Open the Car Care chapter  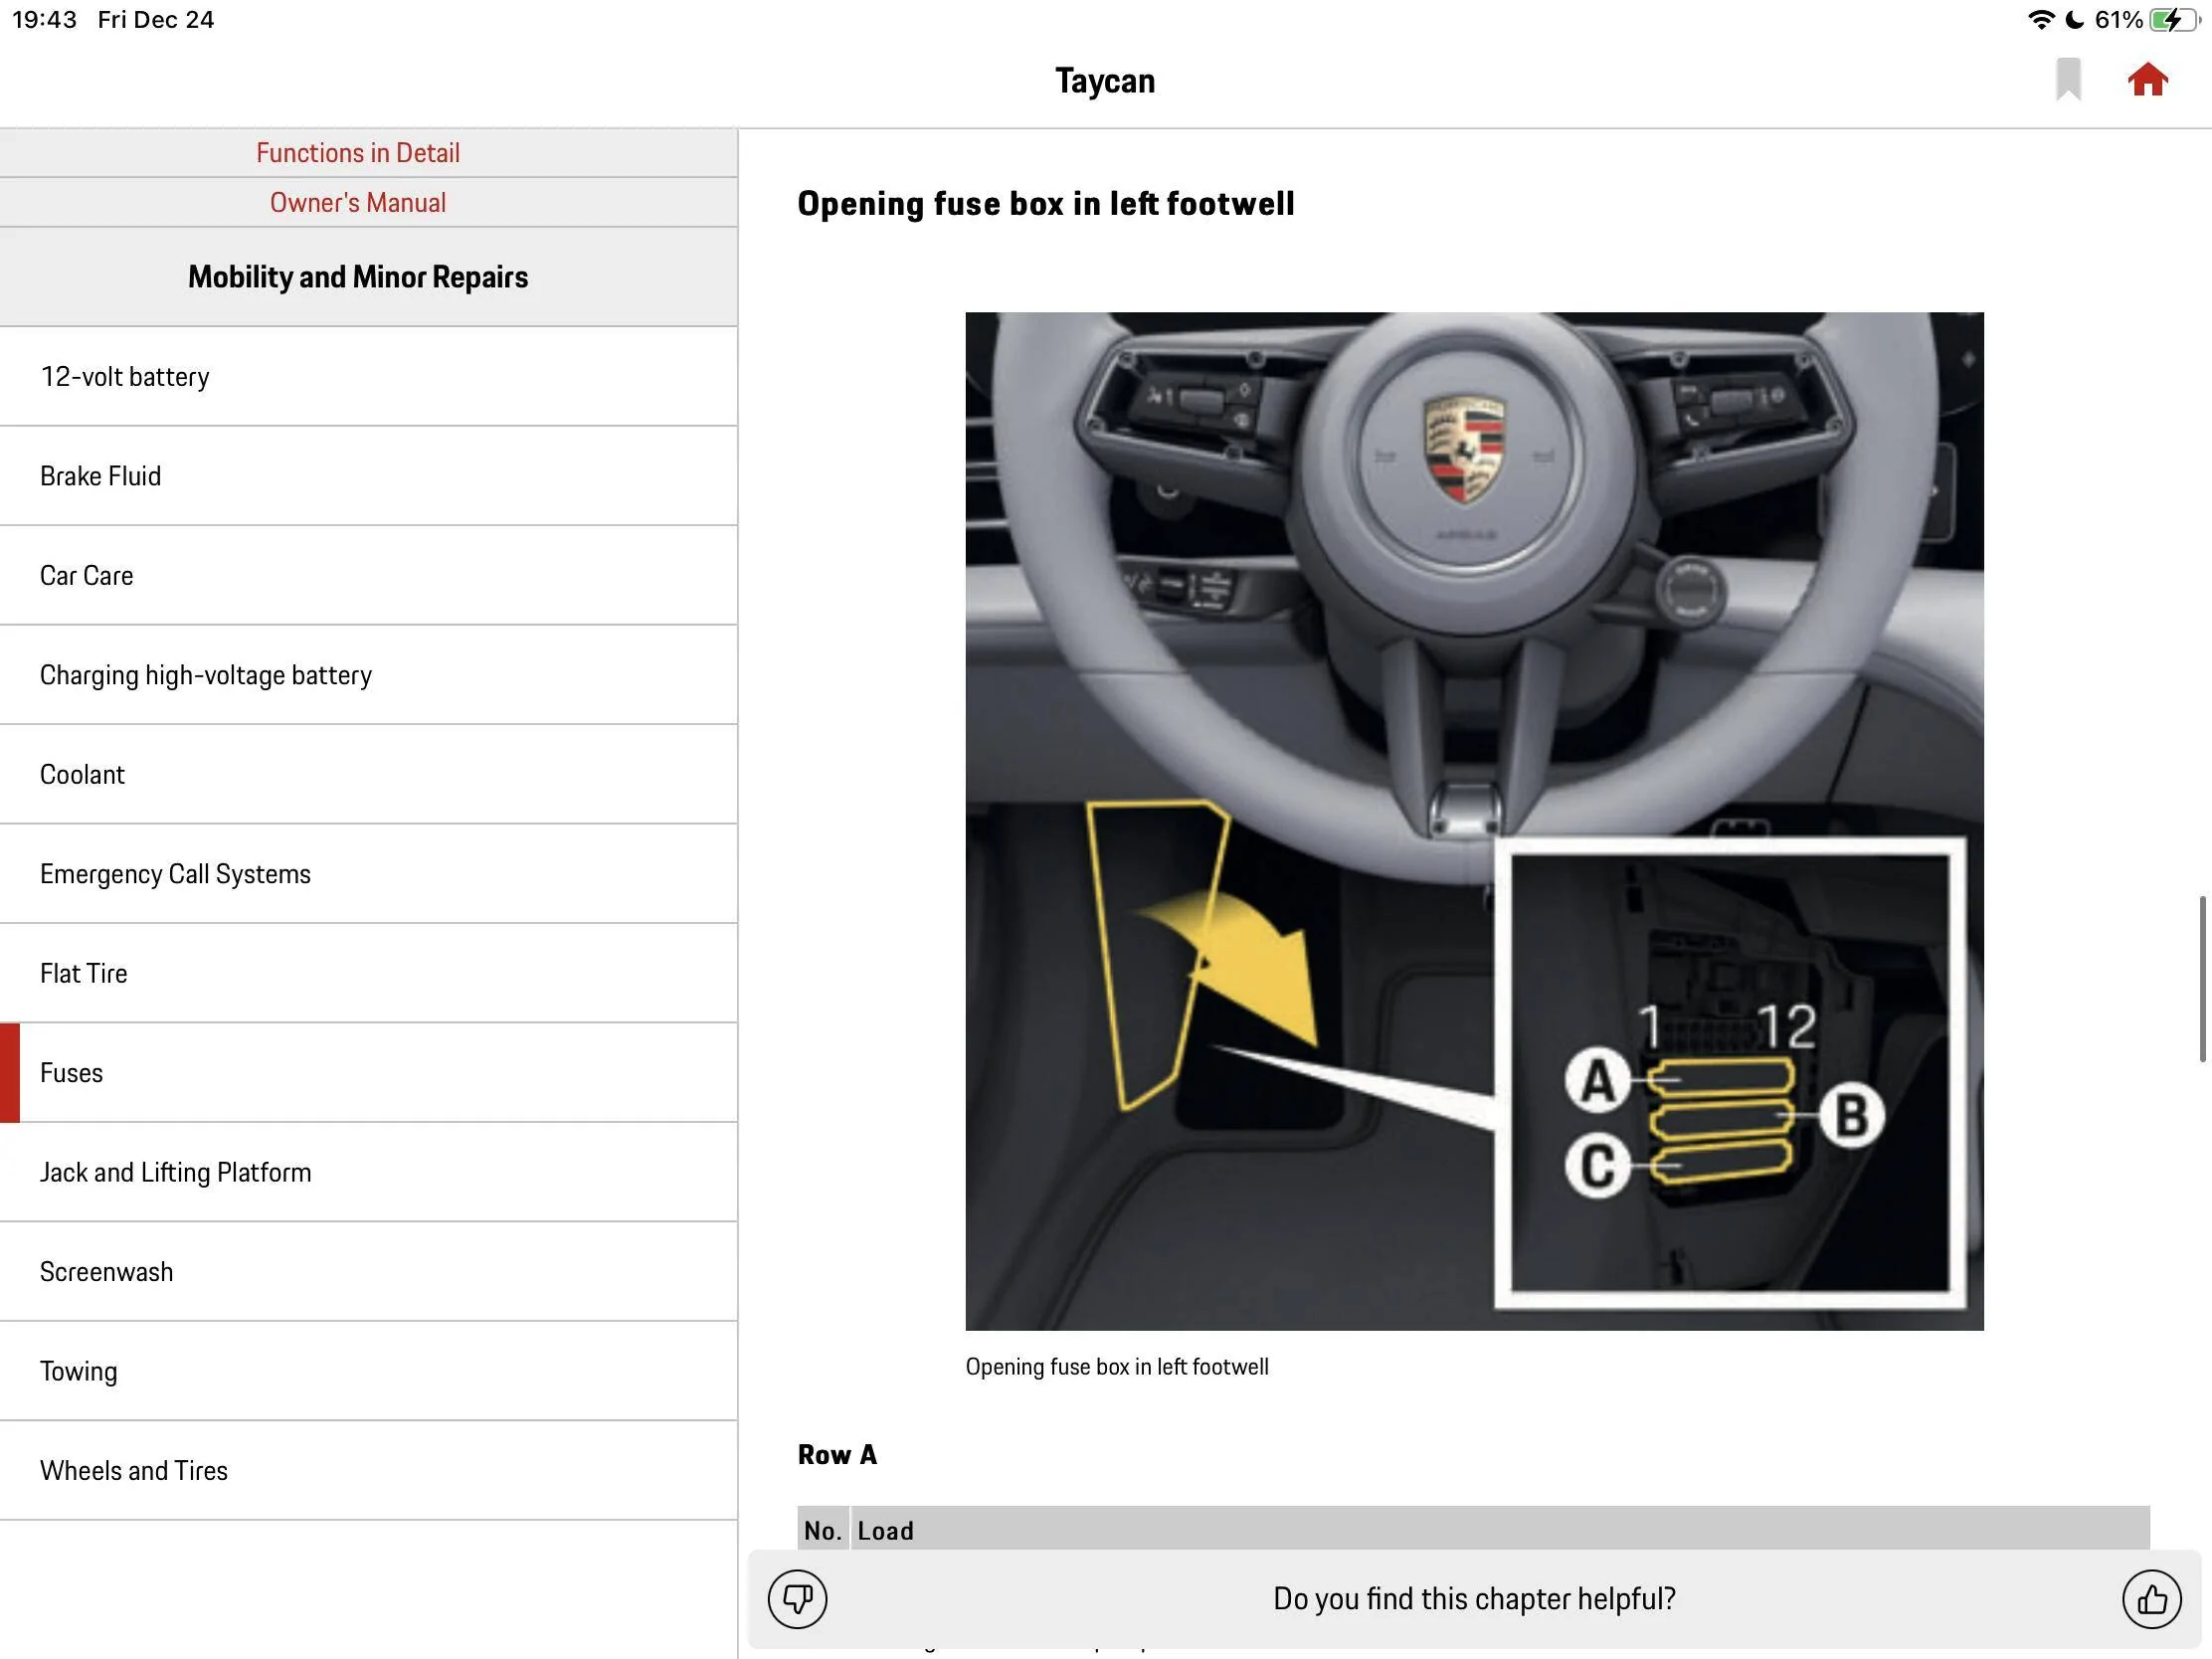[x=369, y=576]
